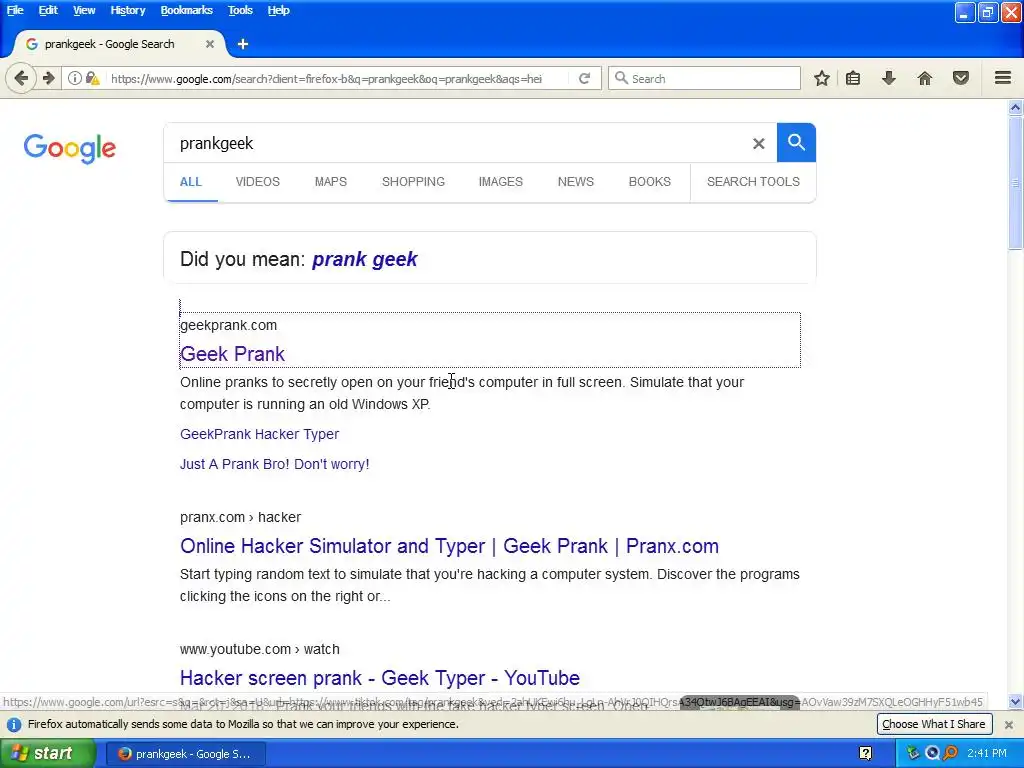Click the 2:41 PM taskbar clock

(987, 754)
